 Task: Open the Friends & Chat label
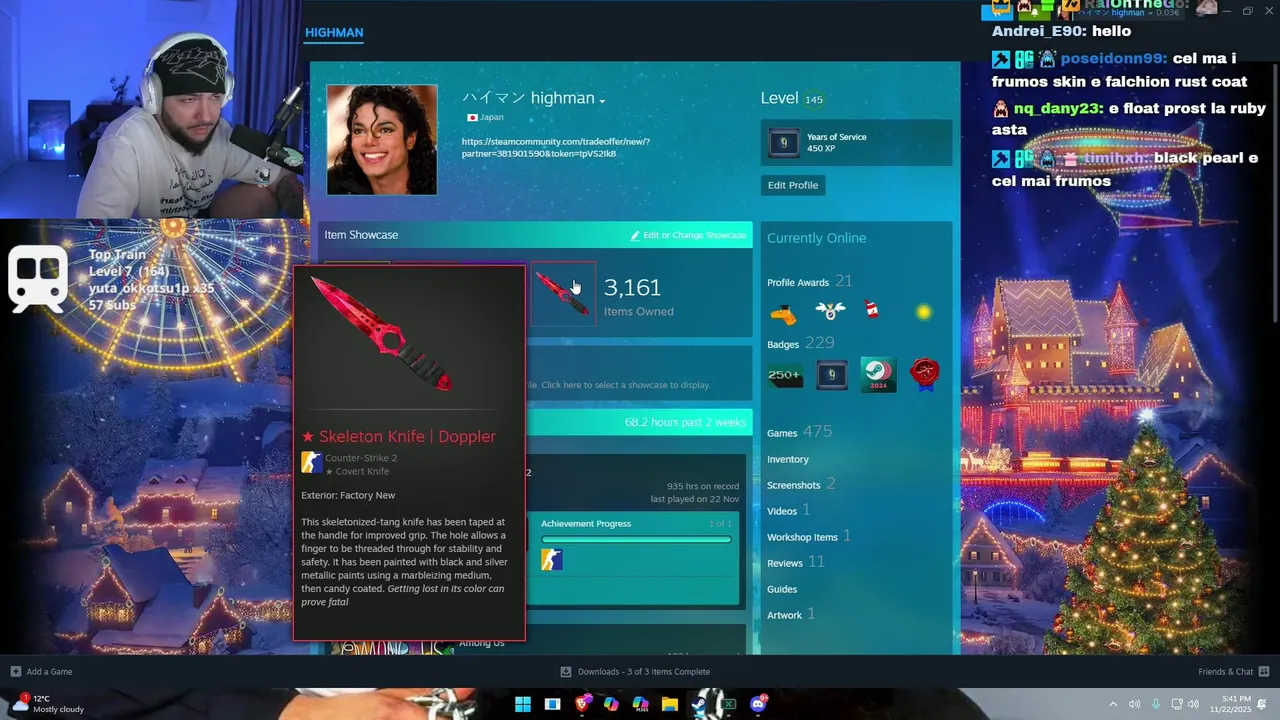point(1225,671)
